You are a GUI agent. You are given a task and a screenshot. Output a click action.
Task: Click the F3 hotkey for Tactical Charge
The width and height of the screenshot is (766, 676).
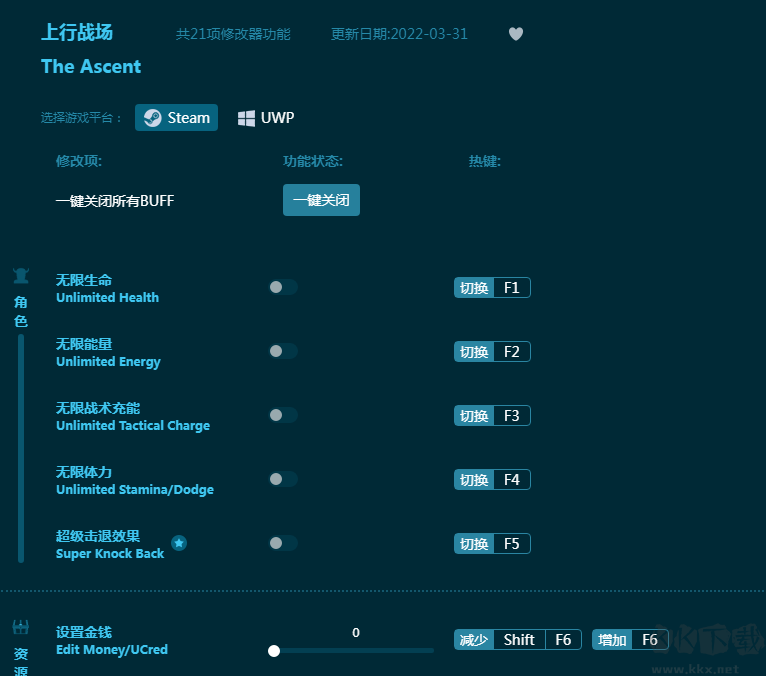click(492, 416)
